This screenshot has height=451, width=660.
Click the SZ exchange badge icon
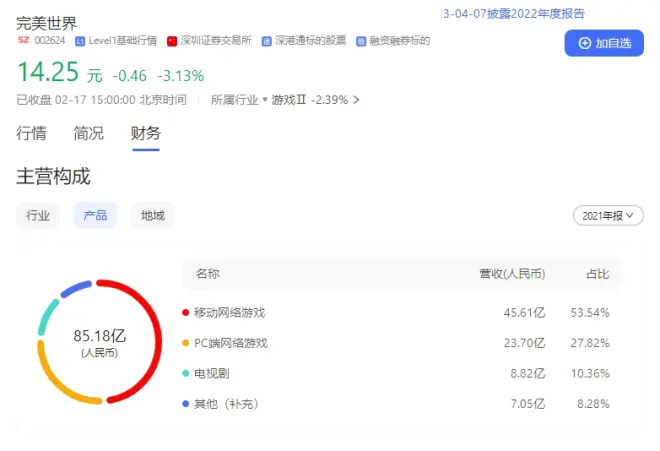(23, 41)
